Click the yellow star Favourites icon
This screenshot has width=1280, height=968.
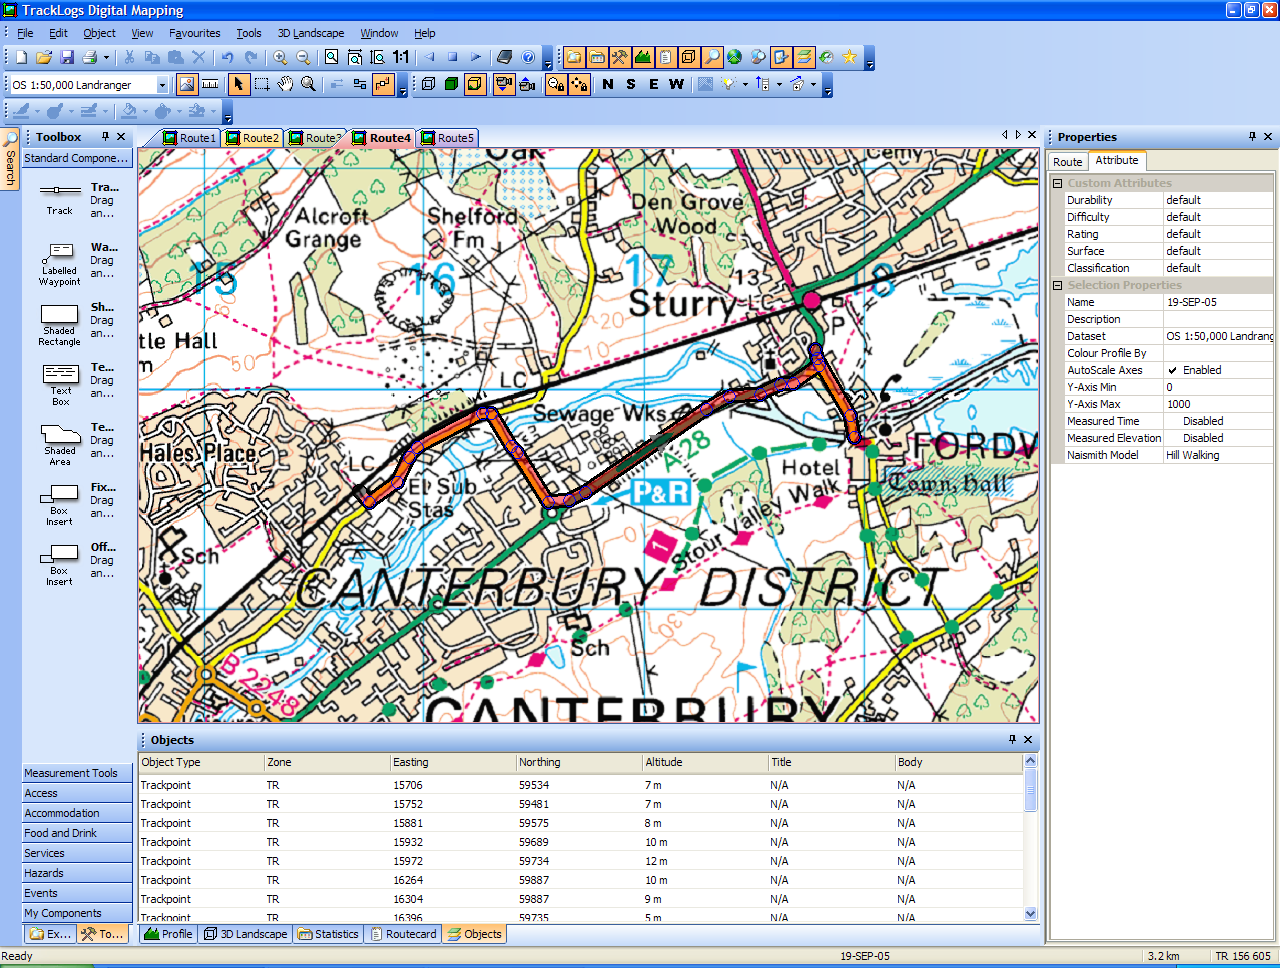click(x=849, y=58)
